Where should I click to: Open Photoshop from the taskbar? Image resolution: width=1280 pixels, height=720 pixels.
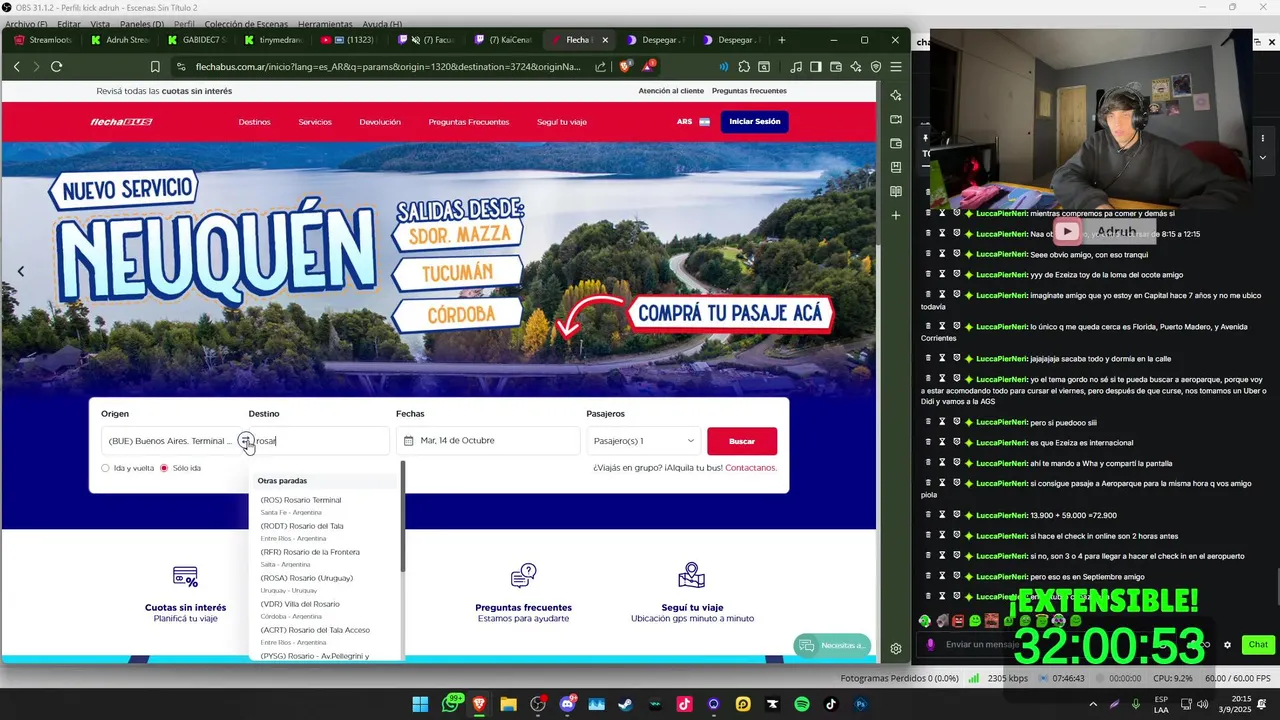click(860, 704)
